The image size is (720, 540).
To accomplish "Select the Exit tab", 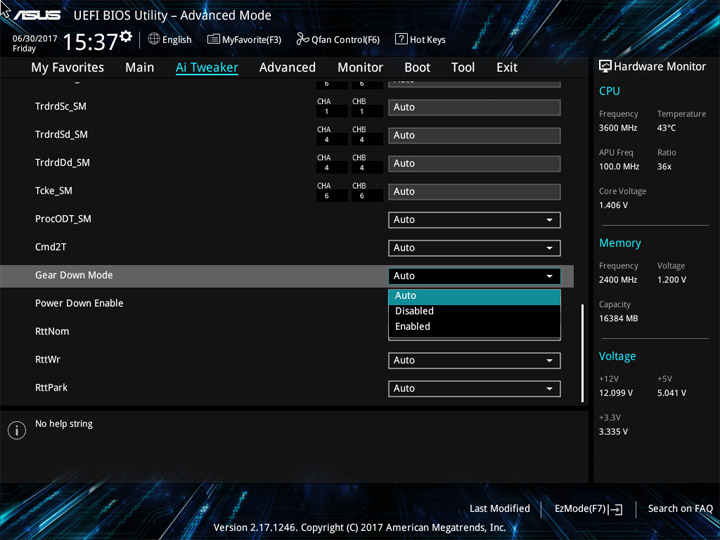I will tap(507, 68).
